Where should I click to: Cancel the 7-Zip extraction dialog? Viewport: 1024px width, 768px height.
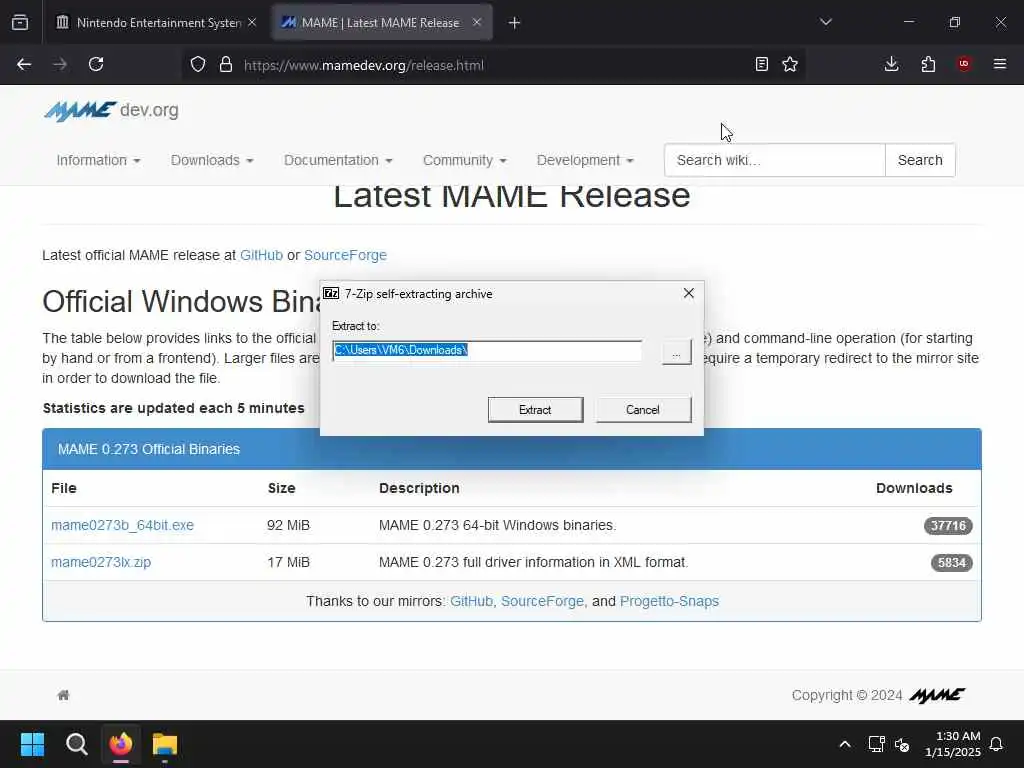[643, 409]
